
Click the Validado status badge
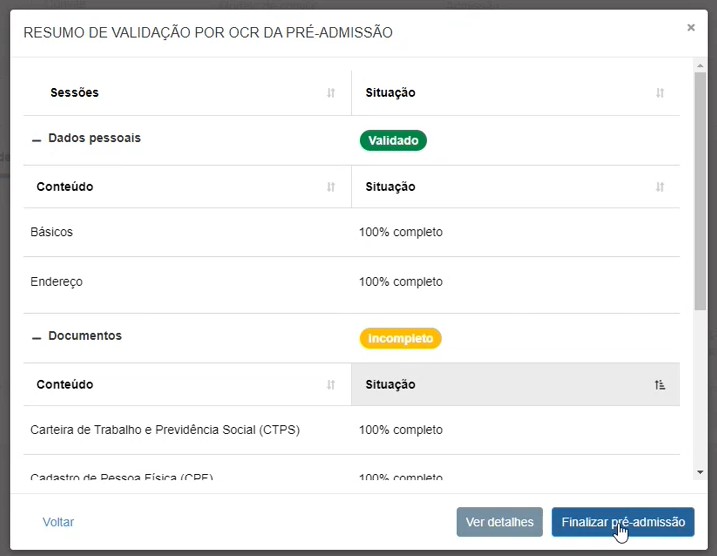pyautogui.click(x=393, y=141)
